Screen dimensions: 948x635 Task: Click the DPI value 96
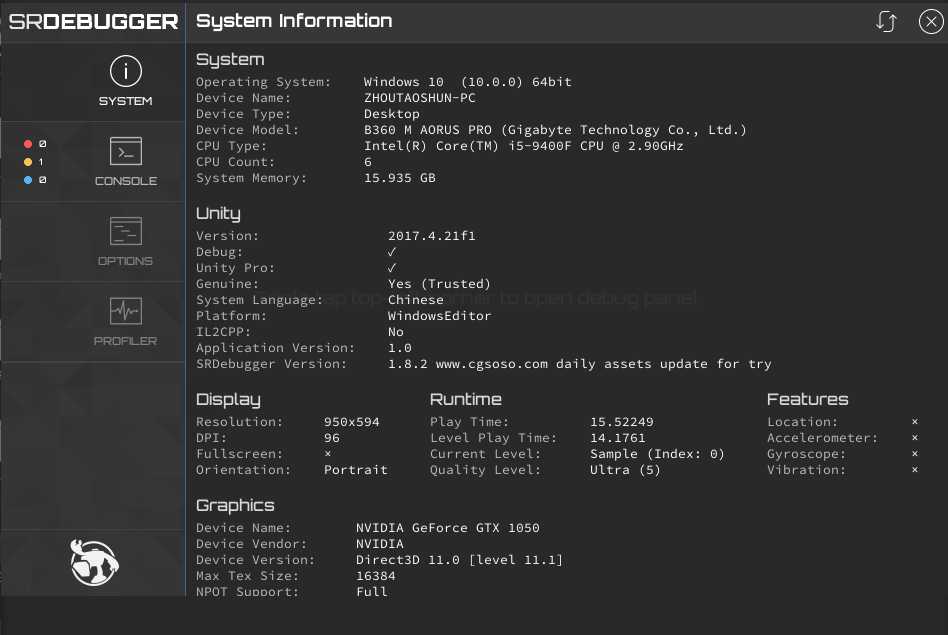click(x=331, y=438)
